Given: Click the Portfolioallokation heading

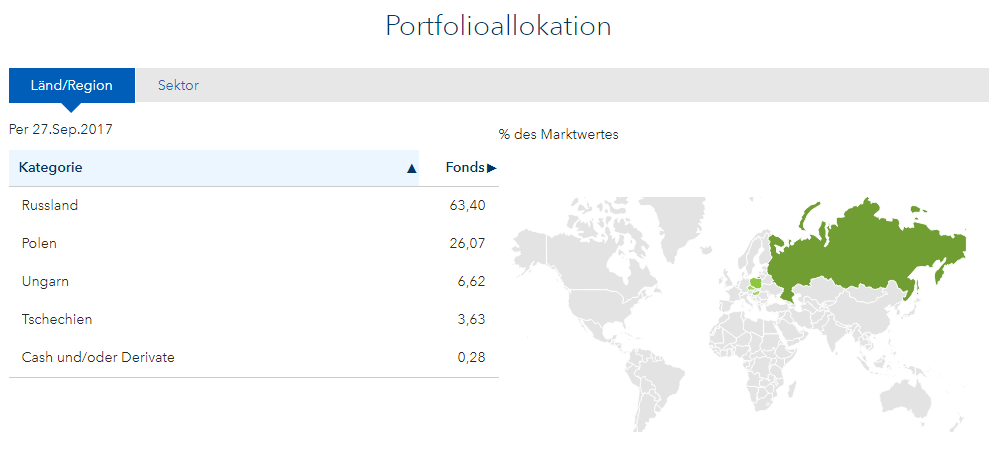Looking at the screenshot, I should pyautogui.click(x=498, y=26).
